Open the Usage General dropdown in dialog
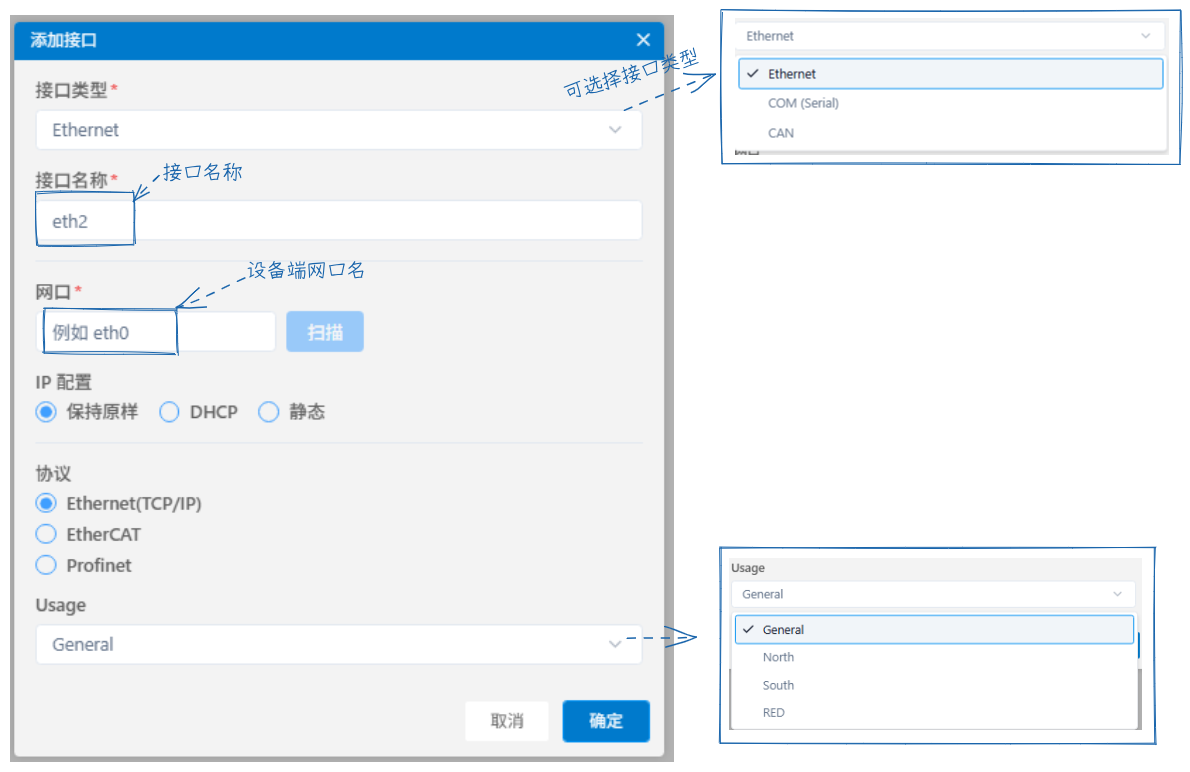This screenshot has width=1190, height=772. click(x=338, y=644)
